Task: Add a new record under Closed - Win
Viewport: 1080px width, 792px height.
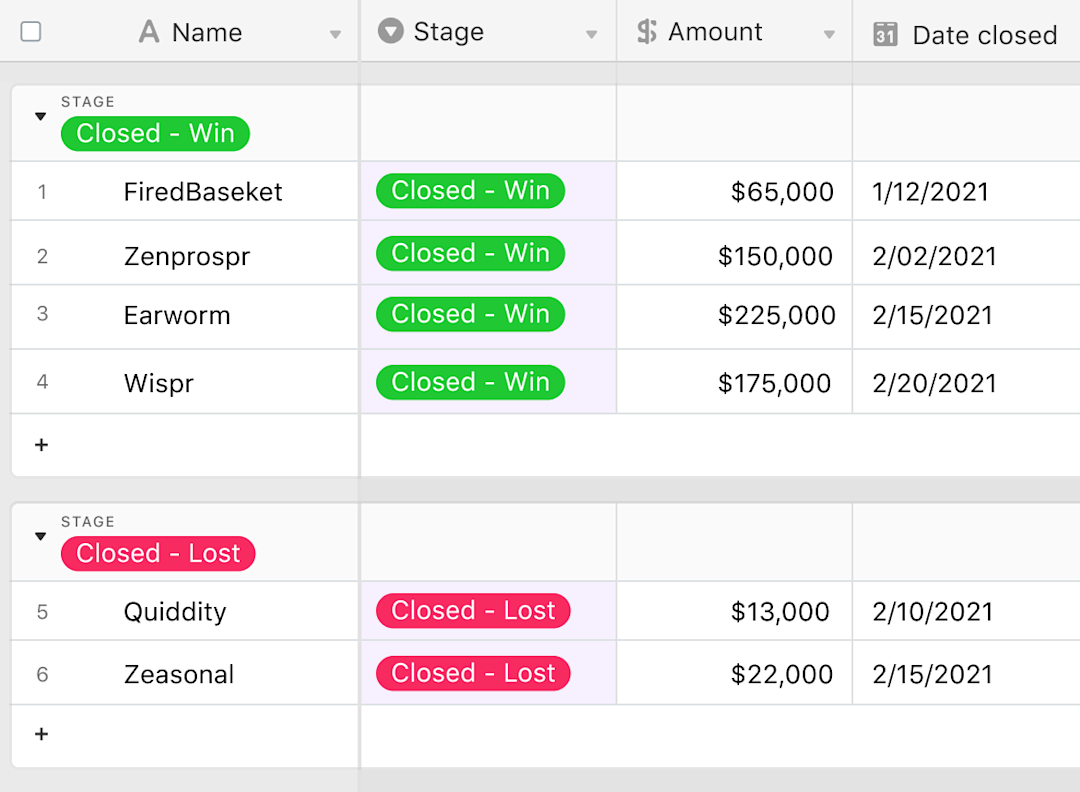Action: pyautogui.click(x=41, y=445)
